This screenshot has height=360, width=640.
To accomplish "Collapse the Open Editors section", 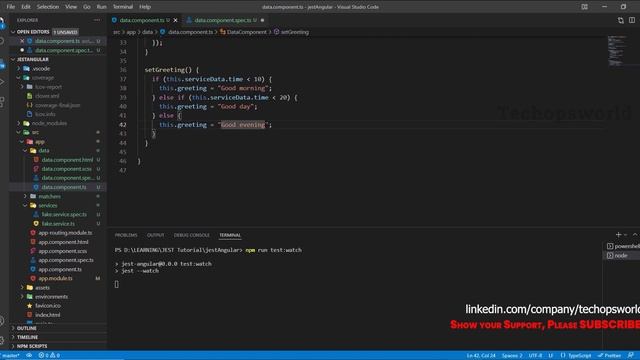I will tap(33, 32).
